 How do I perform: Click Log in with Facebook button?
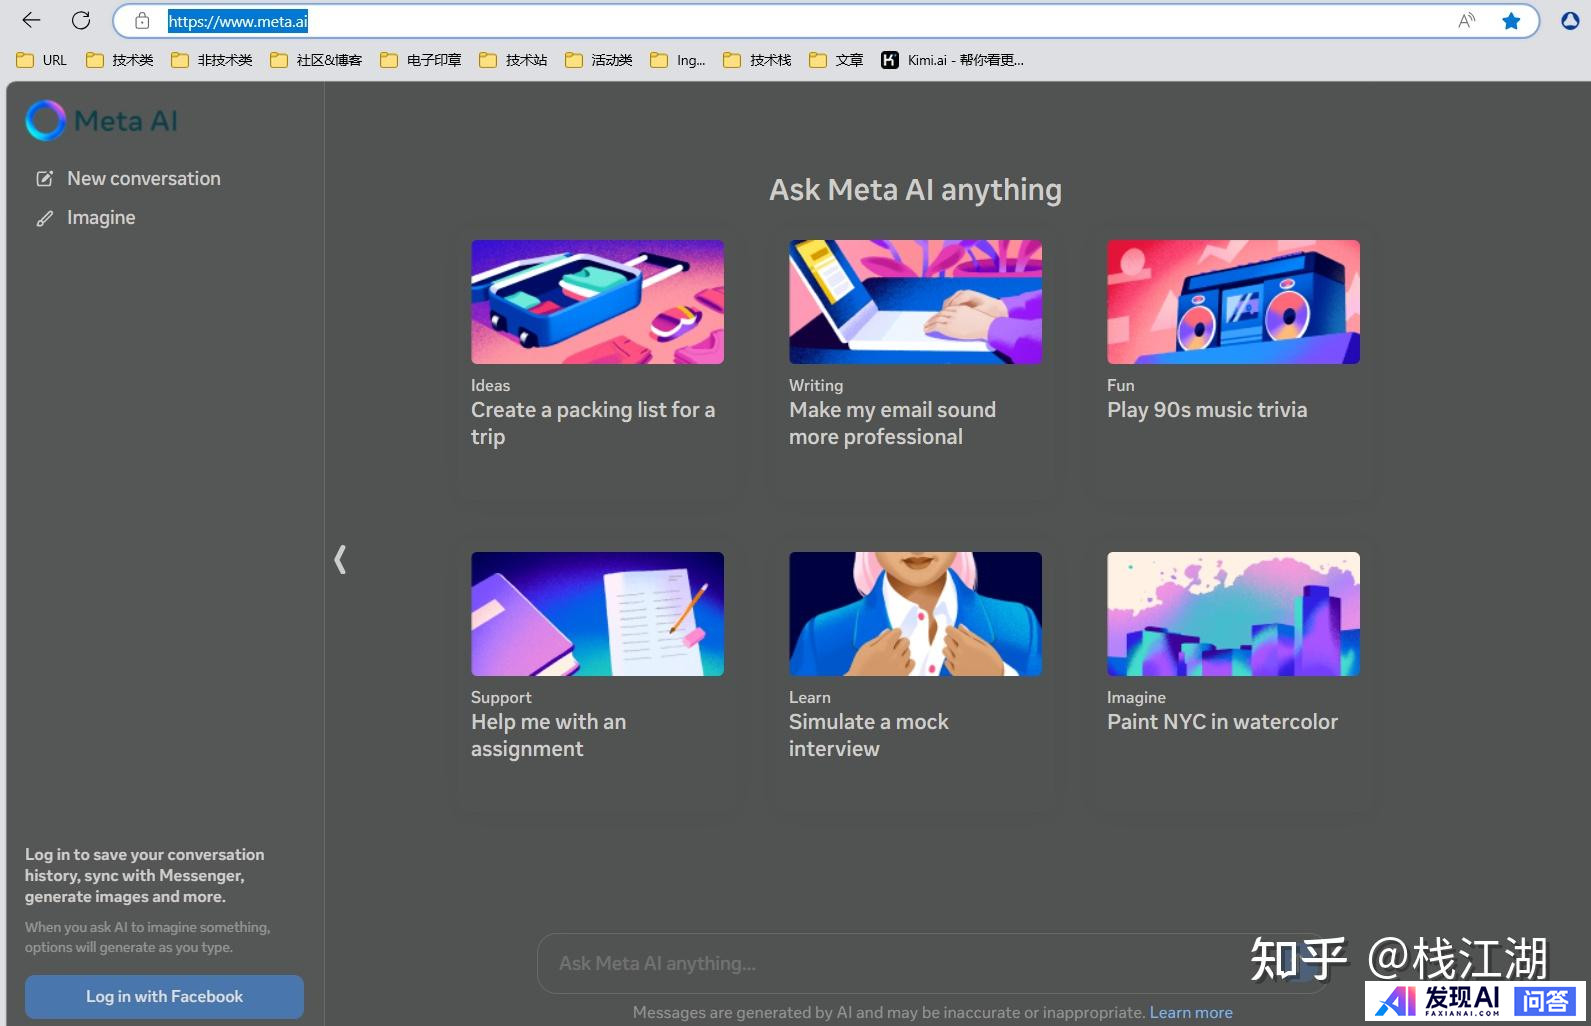[164, 996]
